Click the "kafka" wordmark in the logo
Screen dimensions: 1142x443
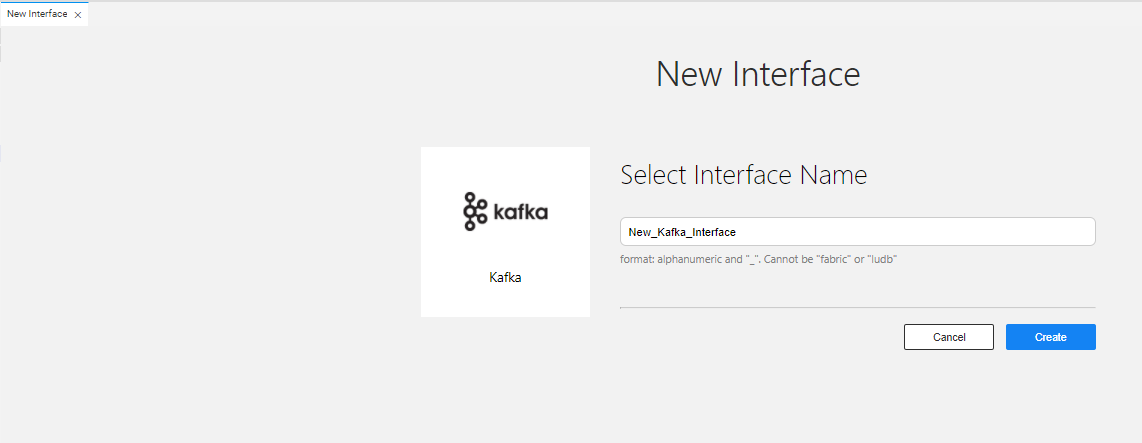520,212
